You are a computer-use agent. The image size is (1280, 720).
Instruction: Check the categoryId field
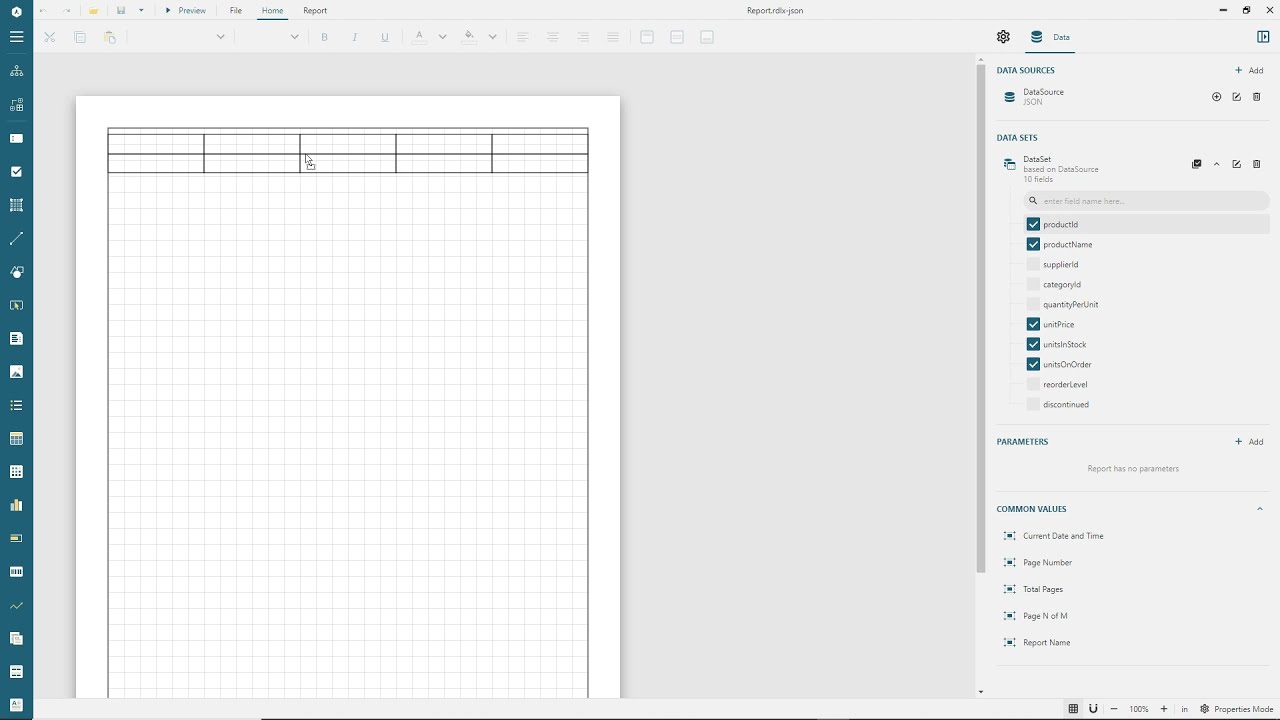coord(1033,284)
